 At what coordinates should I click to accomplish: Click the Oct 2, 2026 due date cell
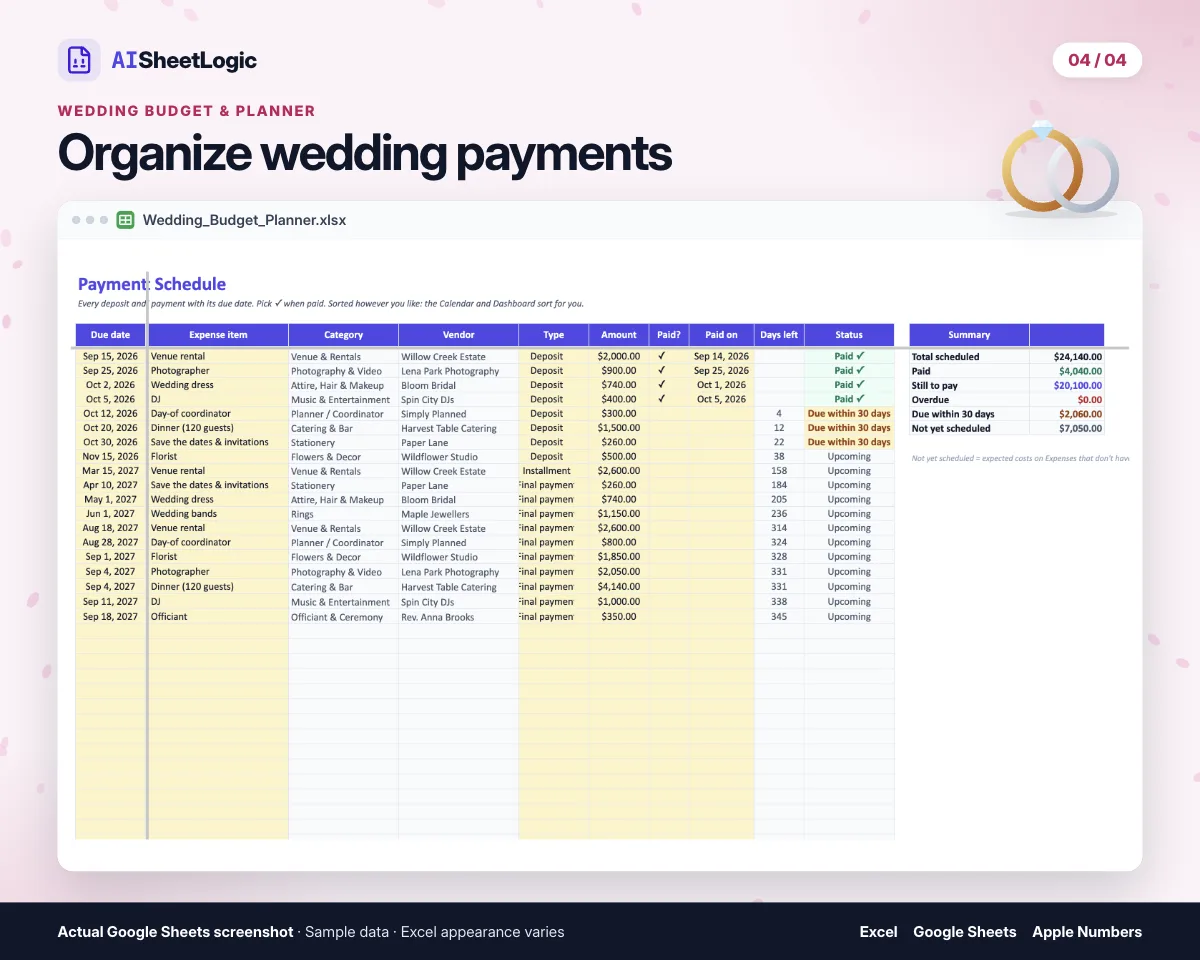tap(111, 385)
